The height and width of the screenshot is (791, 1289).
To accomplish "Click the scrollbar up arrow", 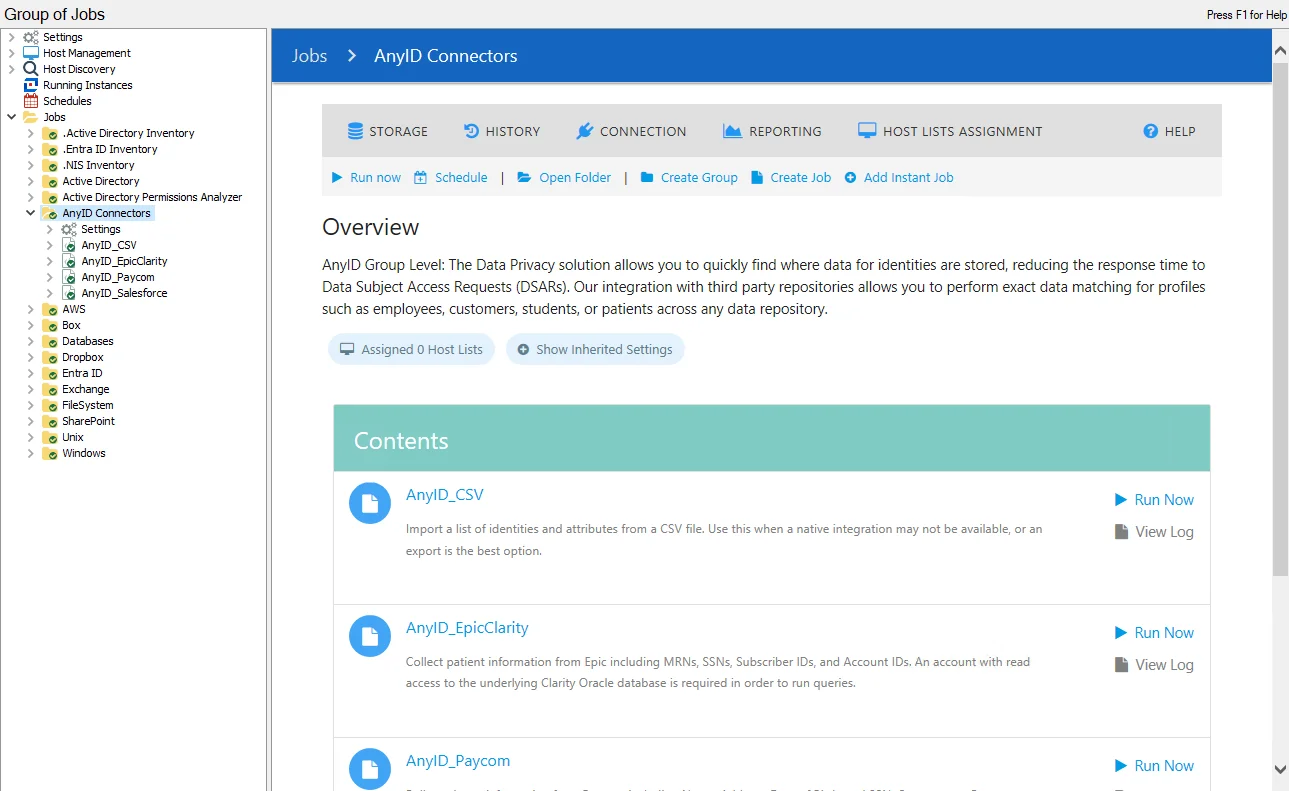I will coord(1280,49).
